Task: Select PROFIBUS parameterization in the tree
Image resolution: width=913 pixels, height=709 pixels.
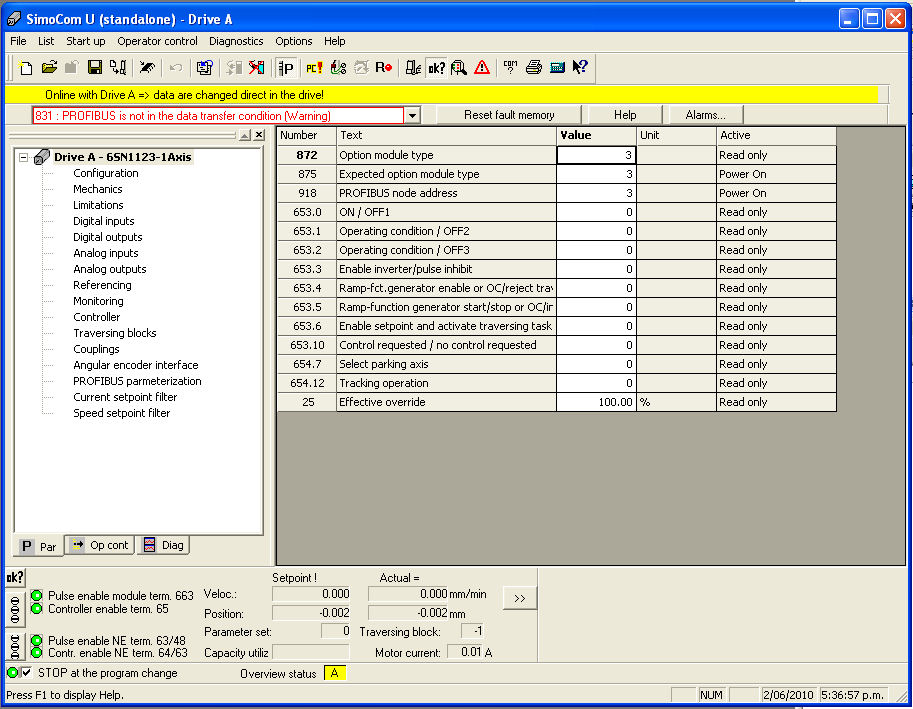Action: (x=137, y=381)
